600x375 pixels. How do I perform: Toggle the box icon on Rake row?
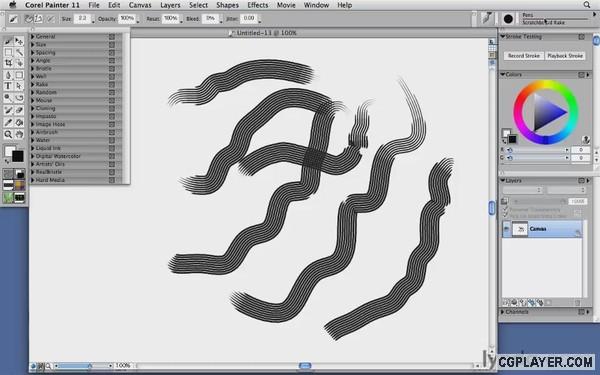[112, 84]
